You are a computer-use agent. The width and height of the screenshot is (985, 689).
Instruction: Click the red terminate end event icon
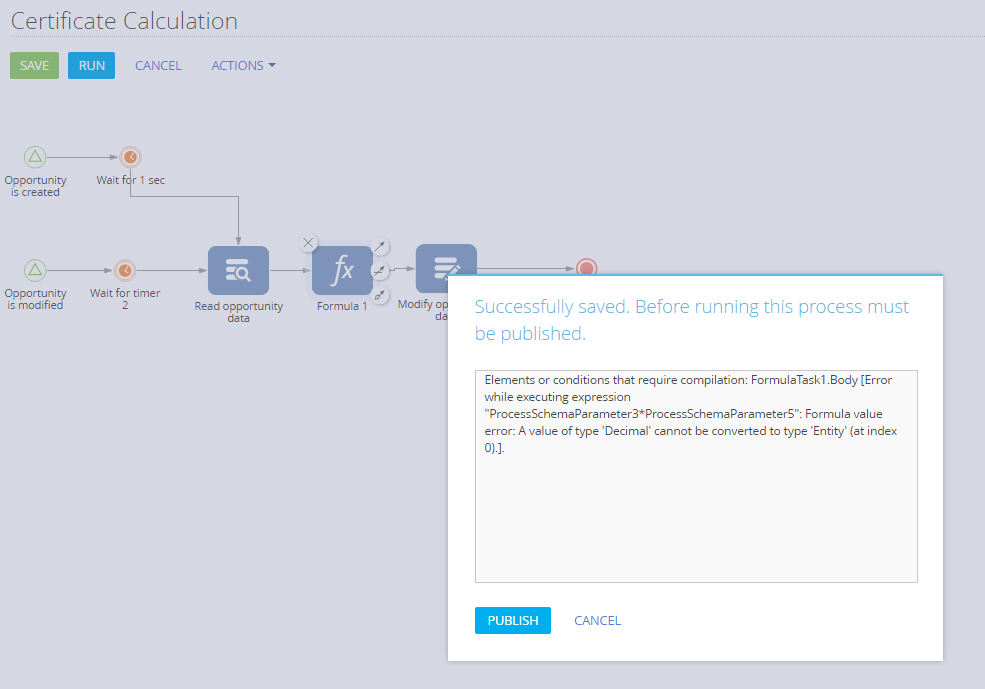pyautogui.click(x=587, y=268)
